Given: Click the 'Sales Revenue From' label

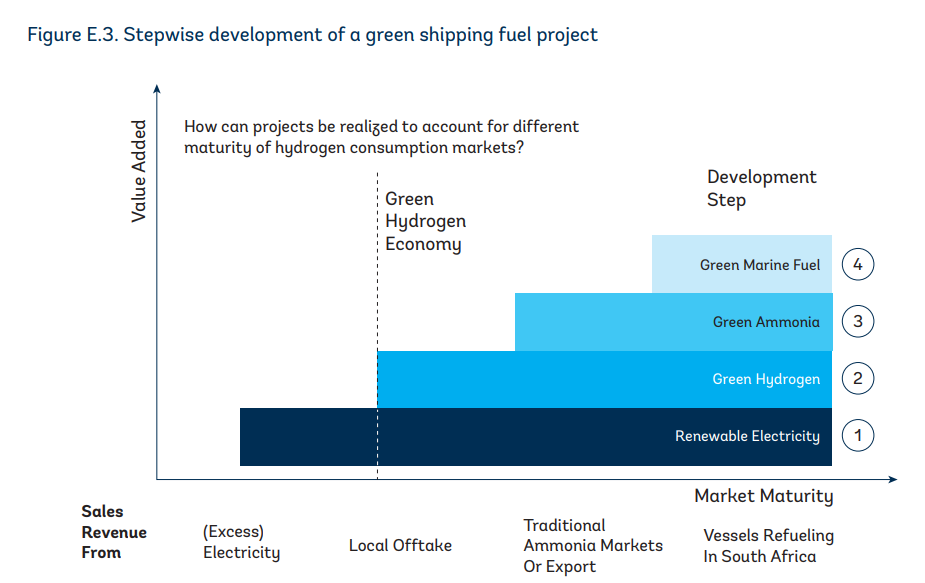Looking at the screenshot, I should pyautogui.click(x=114, y=532).
